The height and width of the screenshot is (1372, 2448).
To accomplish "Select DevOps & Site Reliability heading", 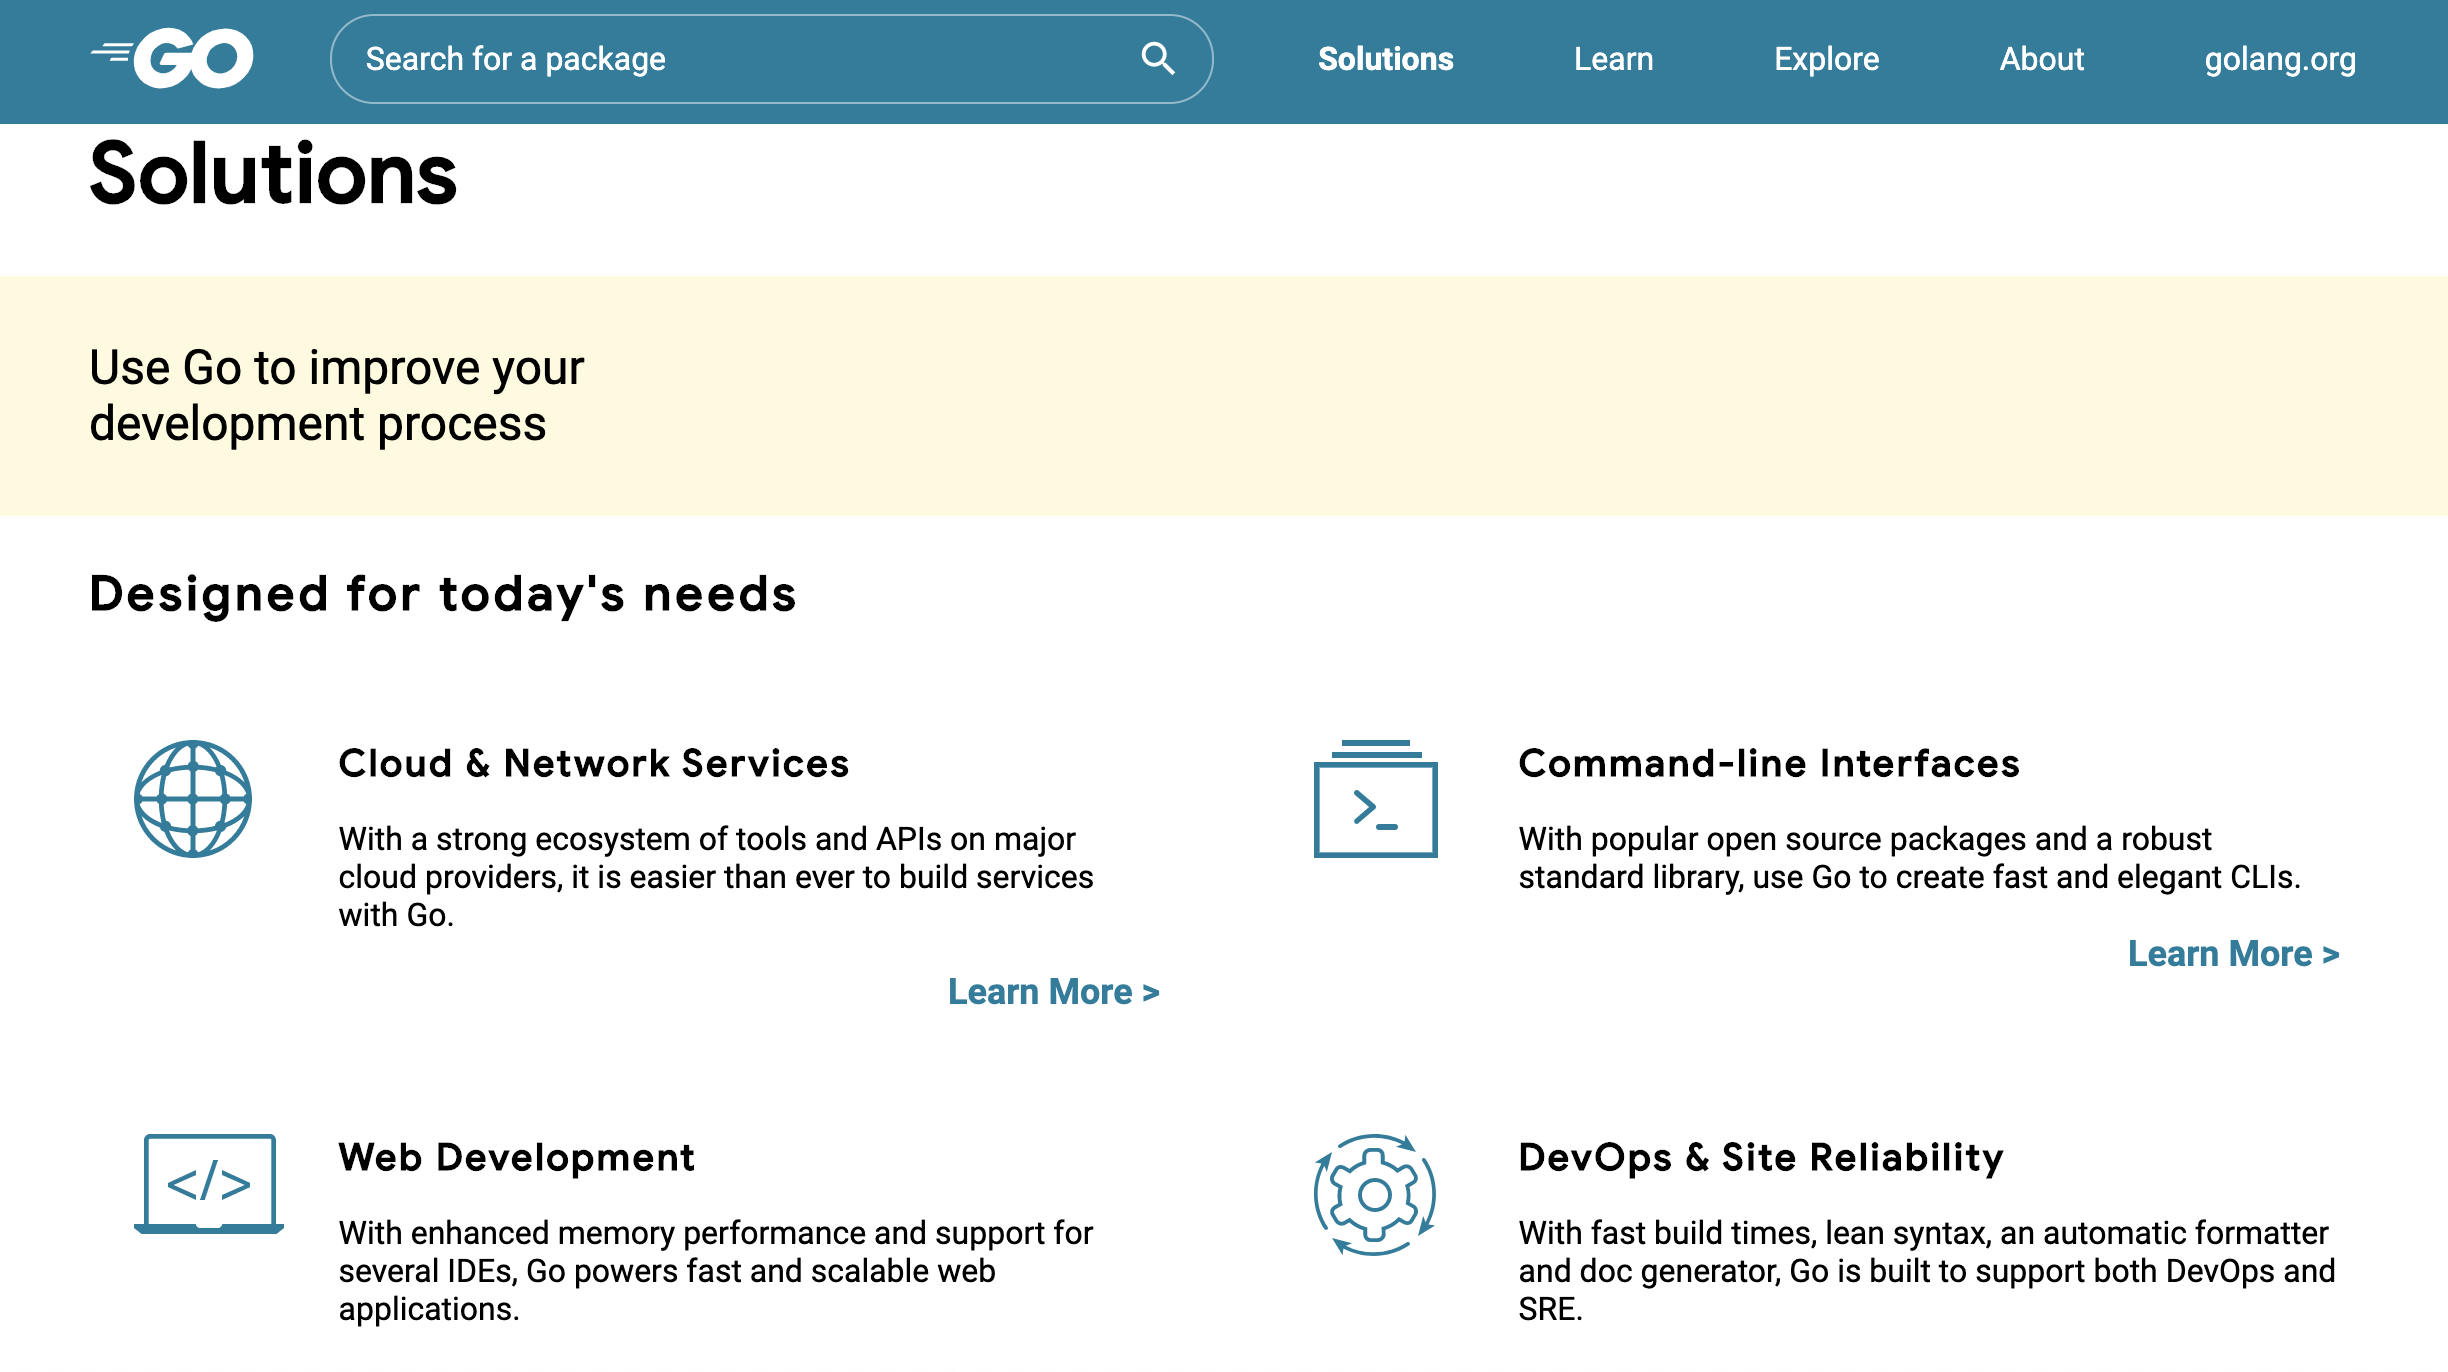I will (x=1761, y=1157).
